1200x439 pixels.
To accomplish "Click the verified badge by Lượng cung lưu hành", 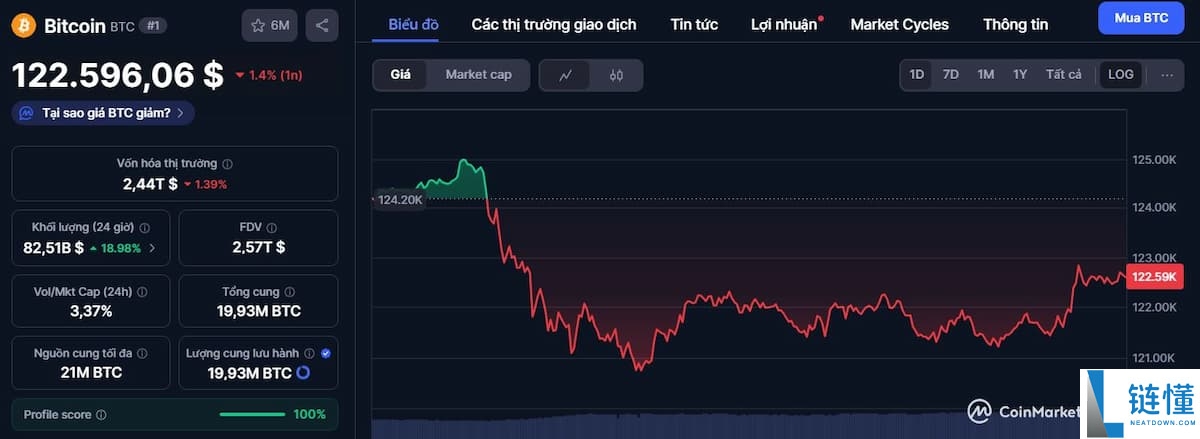I will [326, 353].
